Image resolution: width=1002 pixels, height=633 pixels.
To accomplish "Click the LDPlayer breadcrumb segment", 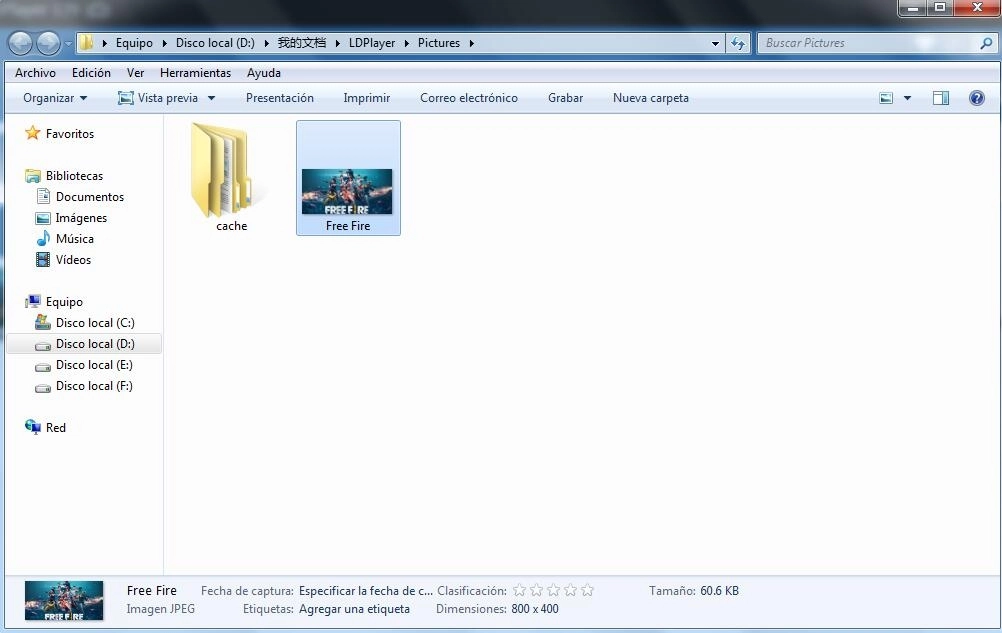I will tap(372, 43).
